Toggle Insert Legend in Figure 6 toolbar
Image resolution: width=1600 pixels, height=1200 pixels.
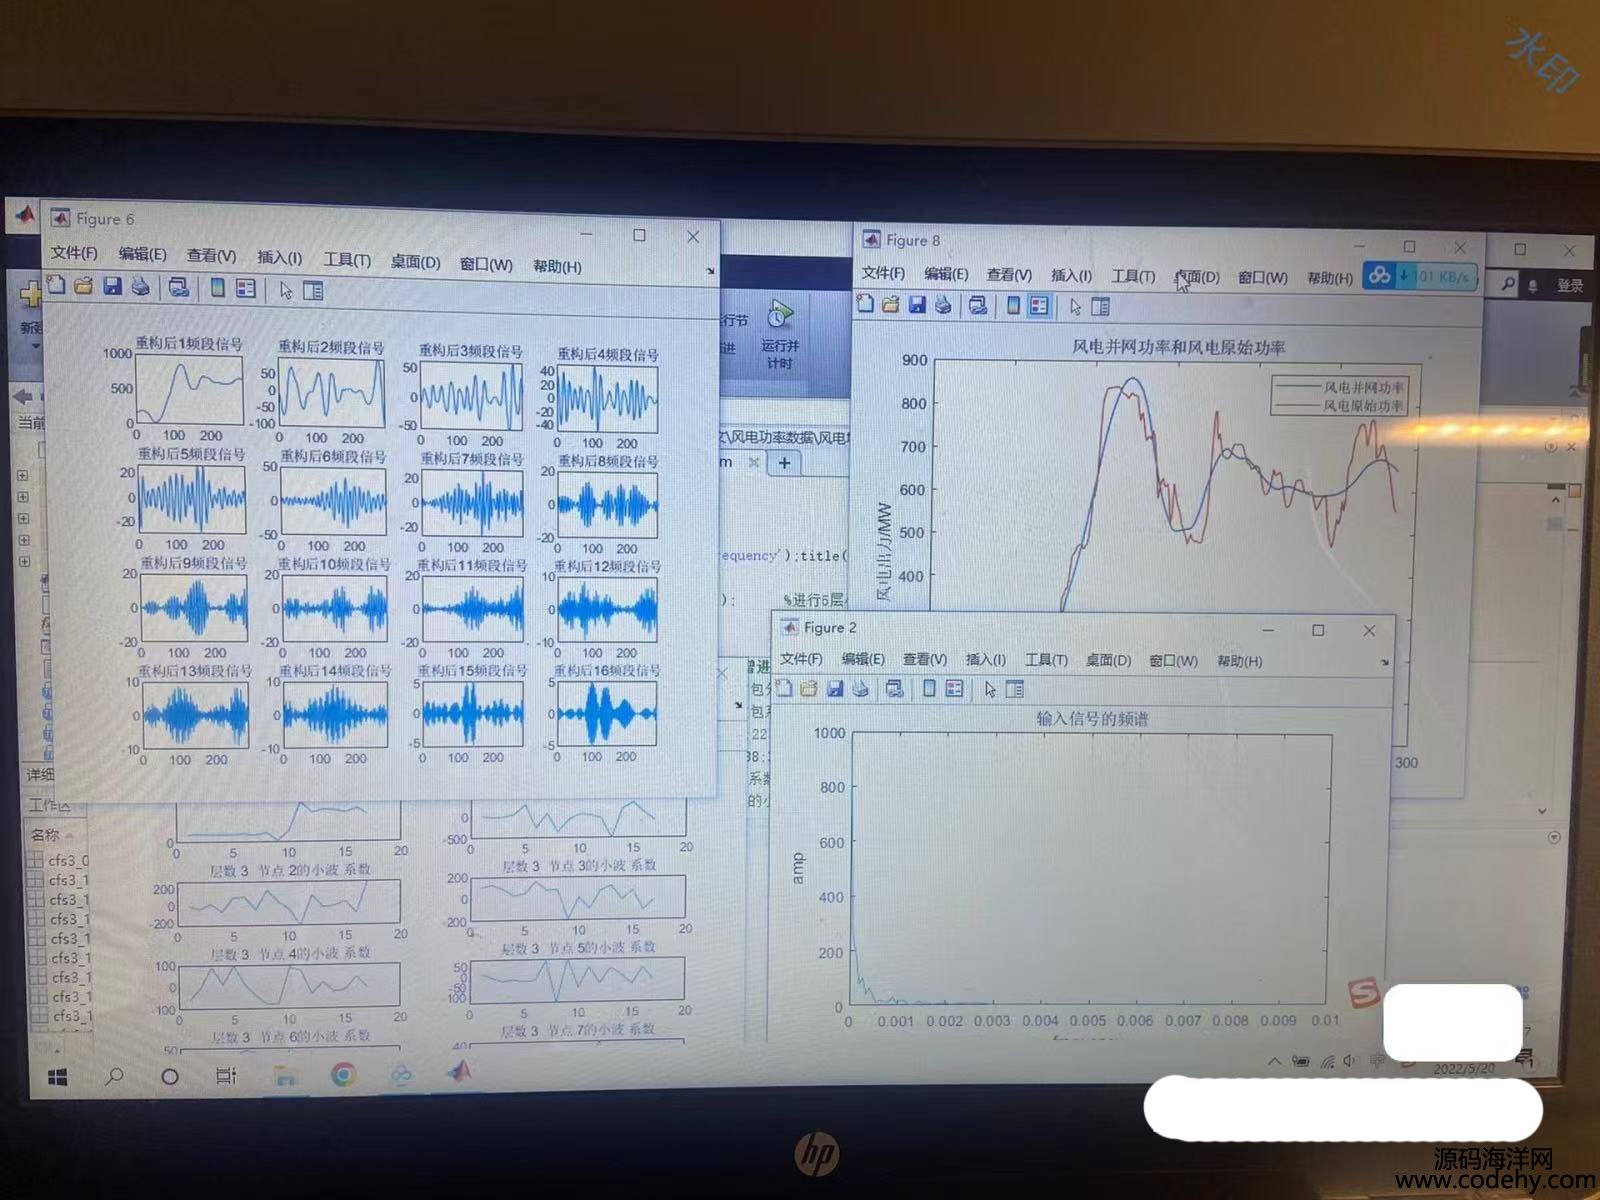[246, 290]
